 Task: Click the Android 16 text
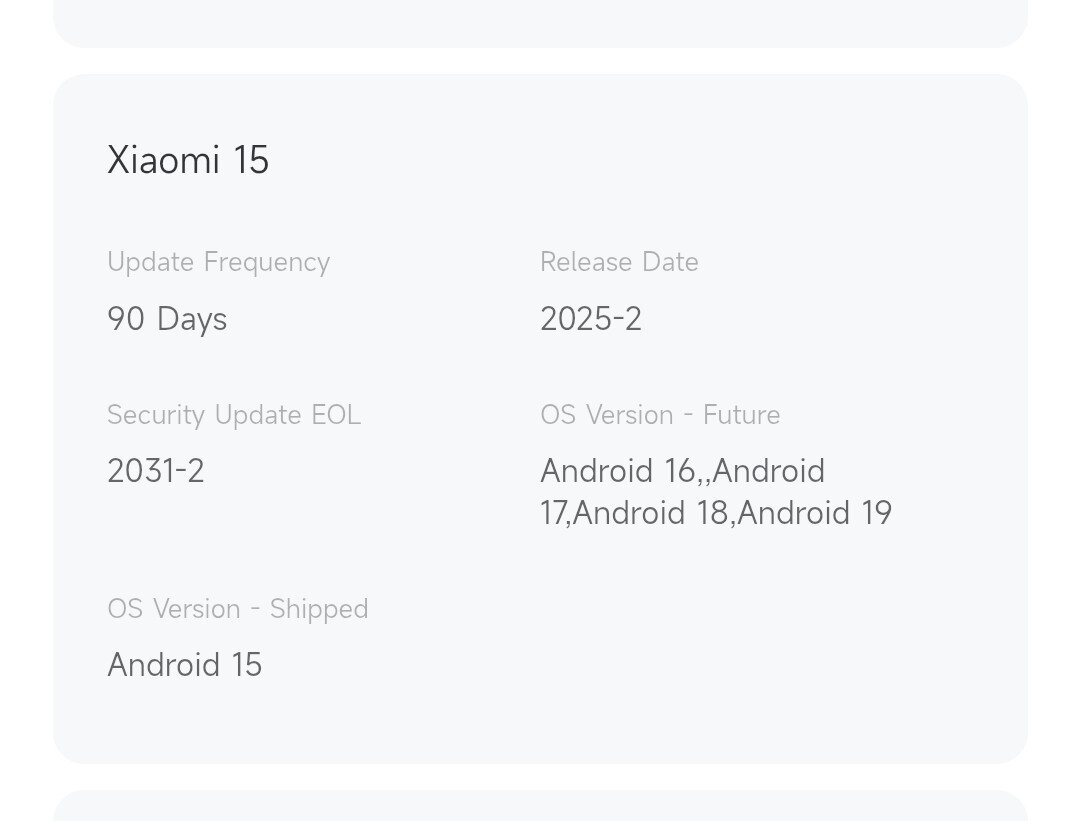617,471
